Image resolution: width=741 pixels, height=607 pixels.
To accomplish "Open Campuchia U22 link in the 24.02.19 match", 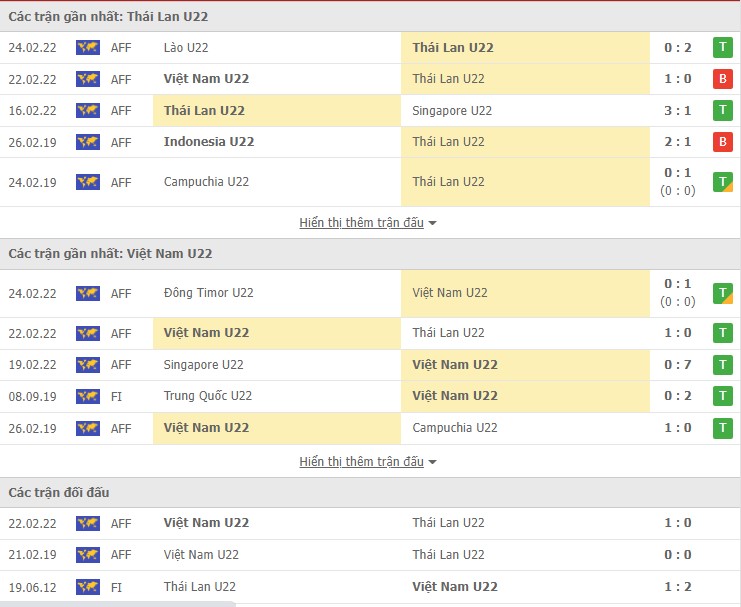I will click(x=206, y=182).
